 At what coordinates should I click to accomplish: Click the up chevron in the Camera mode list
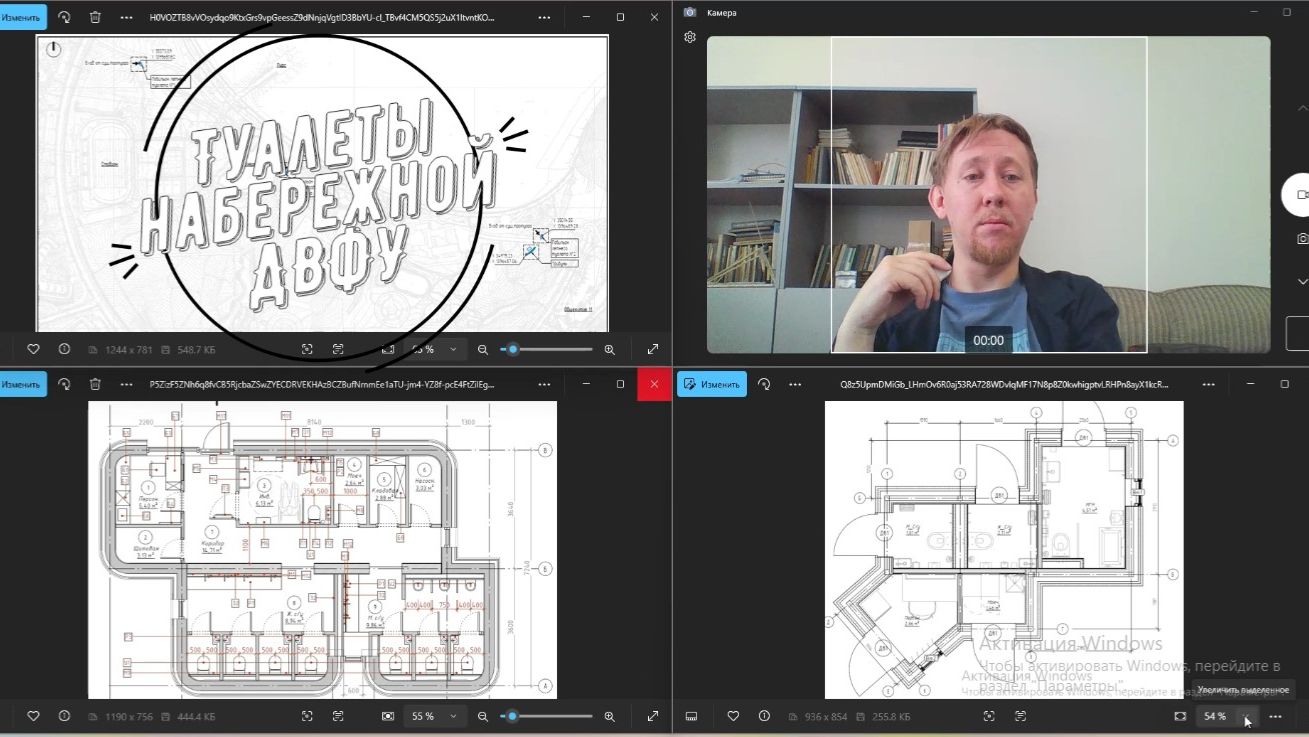pyautogui.click(x=1302, y=108)
